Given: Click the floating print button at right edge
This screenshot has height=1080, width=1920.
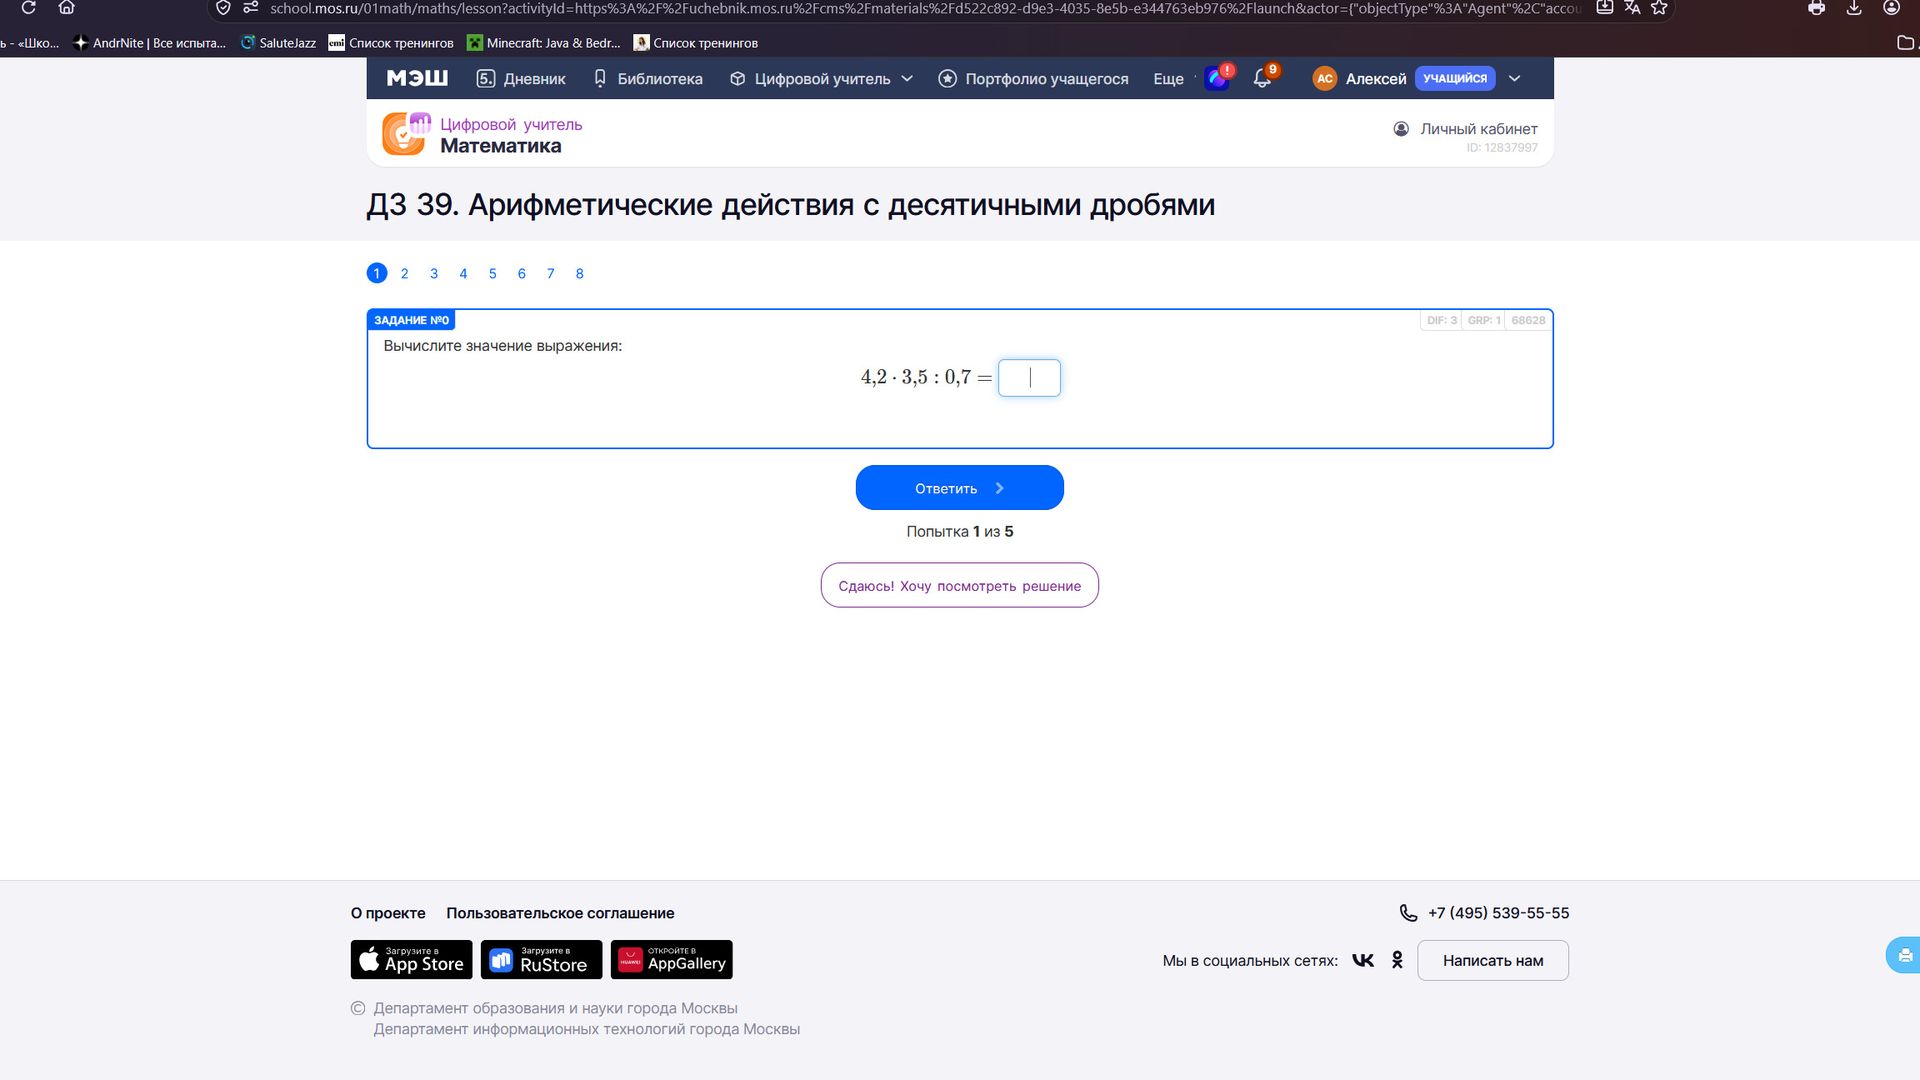Looking at the screenshot, I should (1904, 955).
